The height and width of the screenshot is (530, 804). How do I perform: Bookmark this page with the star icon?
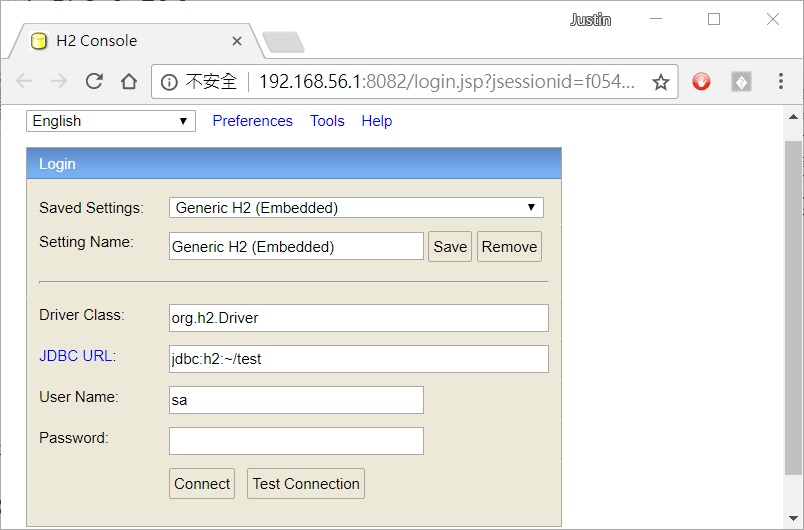[661, 82]
